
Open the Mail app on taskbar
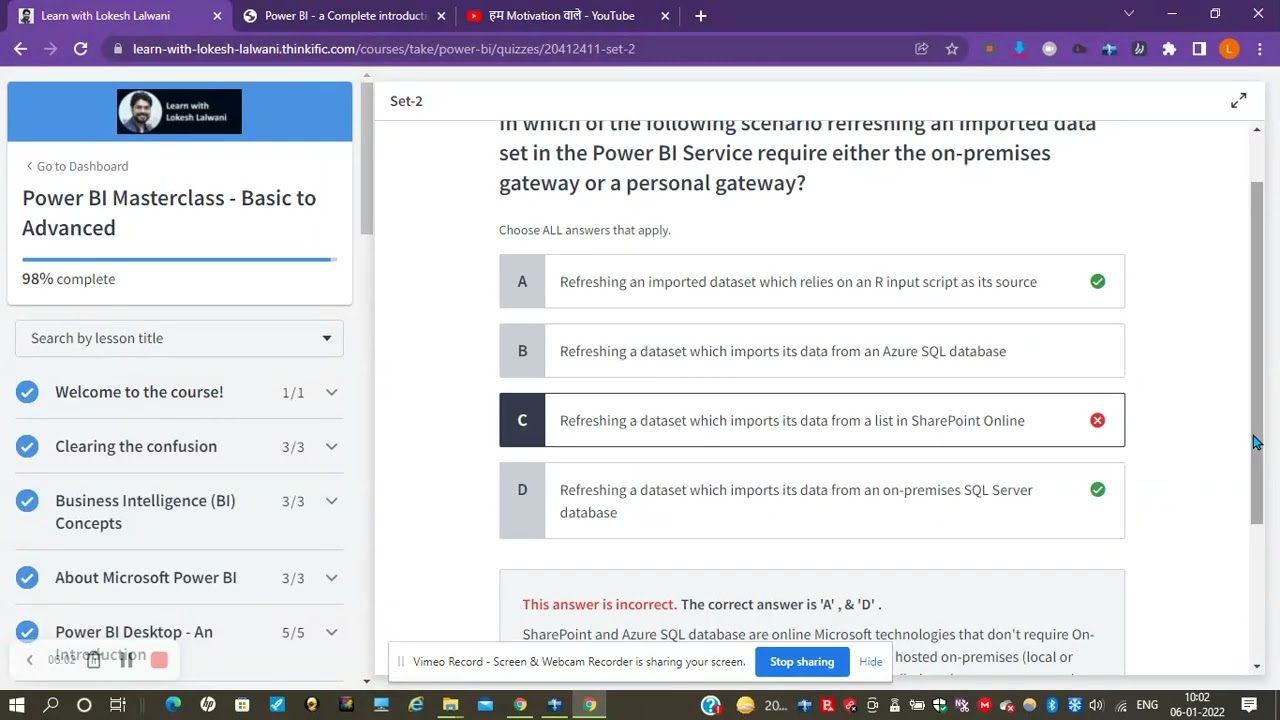pos(485,705)
